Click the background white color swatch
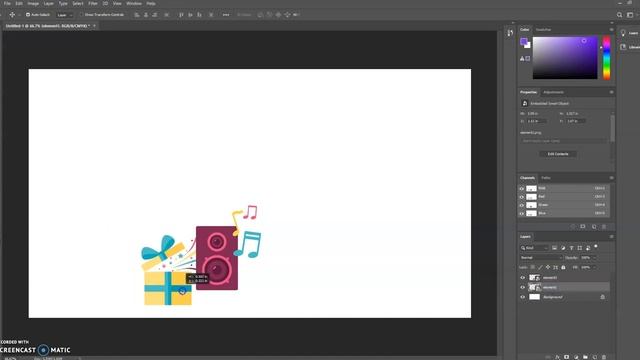 pos(528,45)
